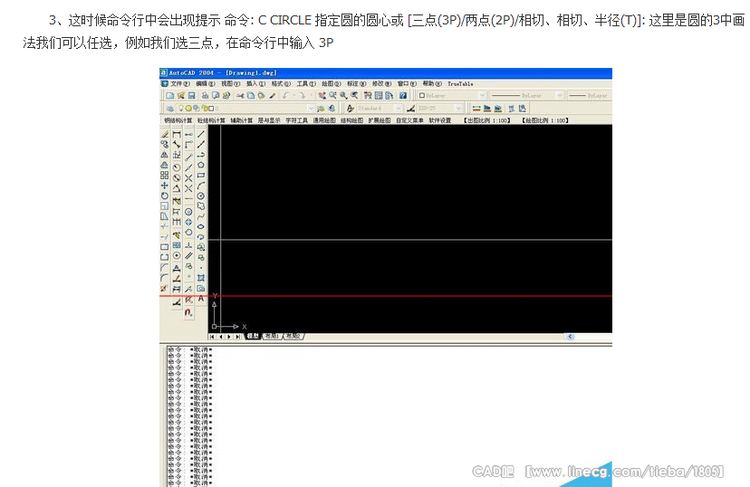Click the Properties palette icon
750x487 pixels.
pos(367,96)
